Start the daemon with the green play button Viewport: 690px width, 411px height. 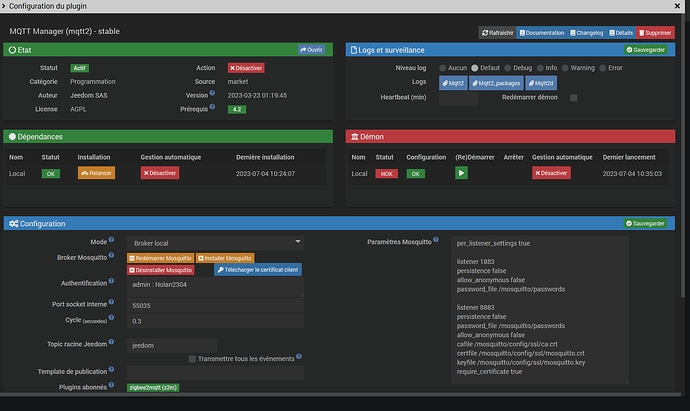[x=461, y=173]
